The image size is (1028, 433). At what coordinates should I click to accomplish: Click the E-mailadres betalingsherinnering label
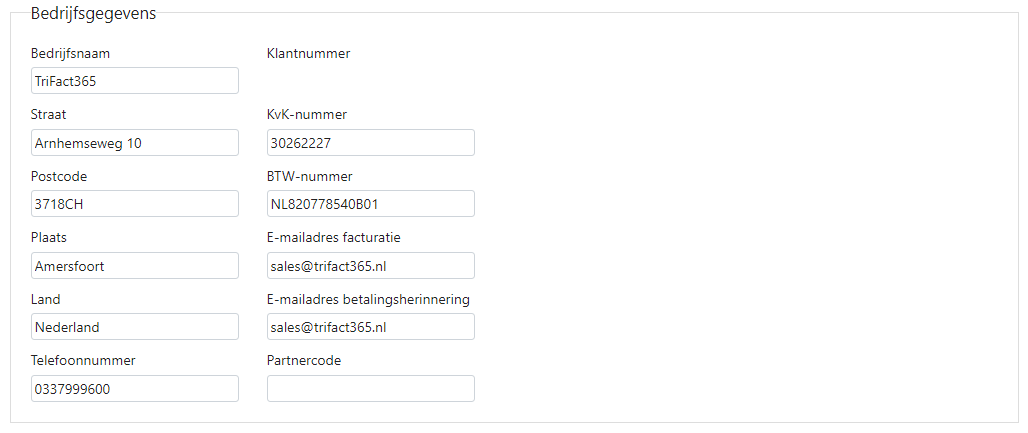368,299
